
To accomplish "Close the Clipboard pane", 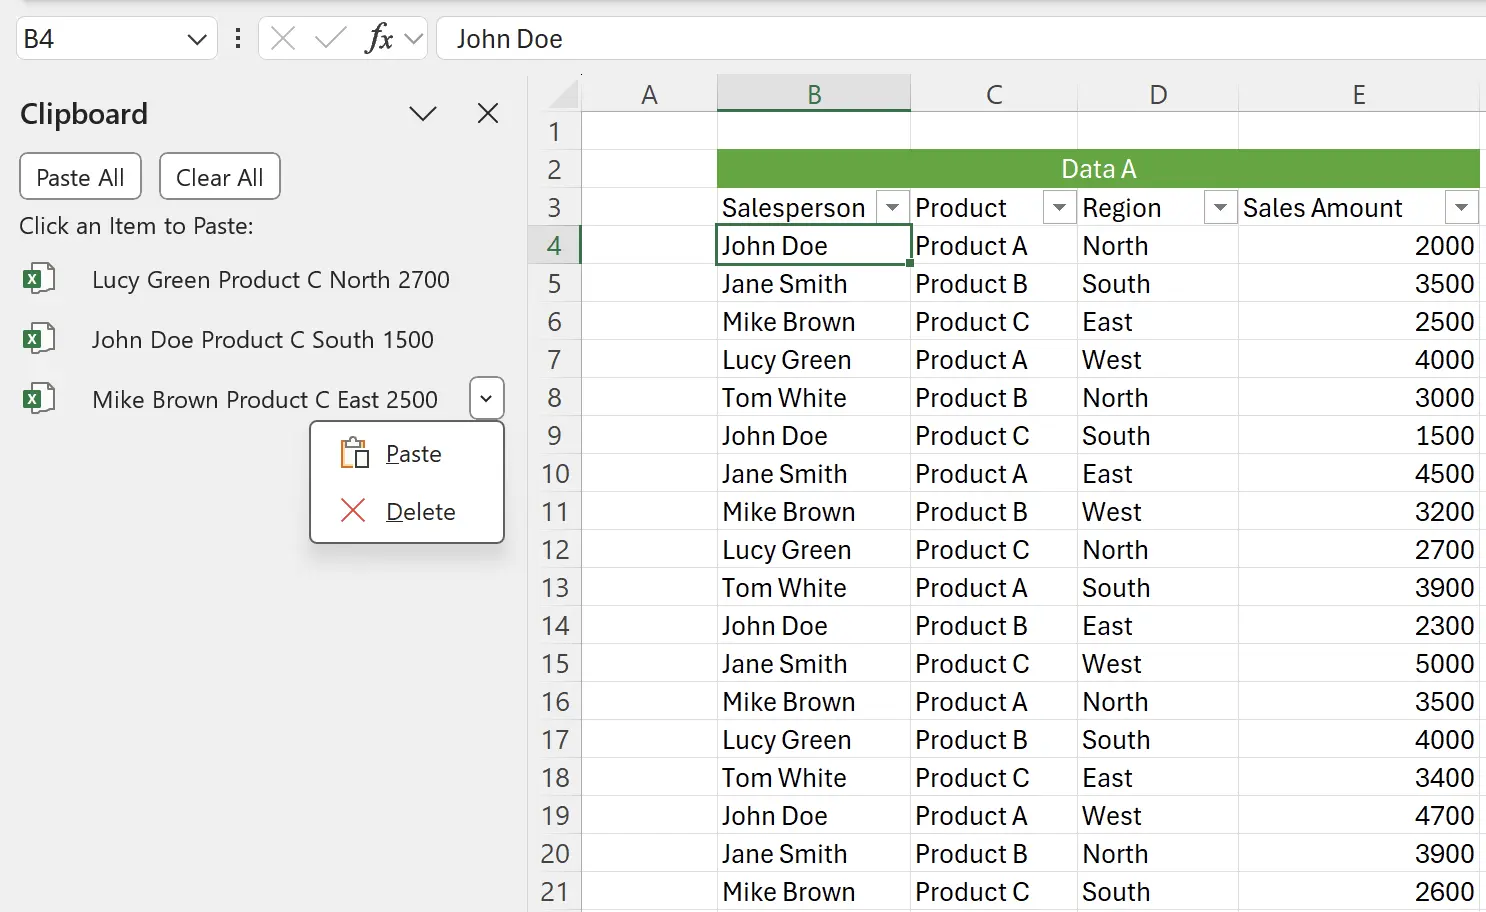I will coord(487,113).
